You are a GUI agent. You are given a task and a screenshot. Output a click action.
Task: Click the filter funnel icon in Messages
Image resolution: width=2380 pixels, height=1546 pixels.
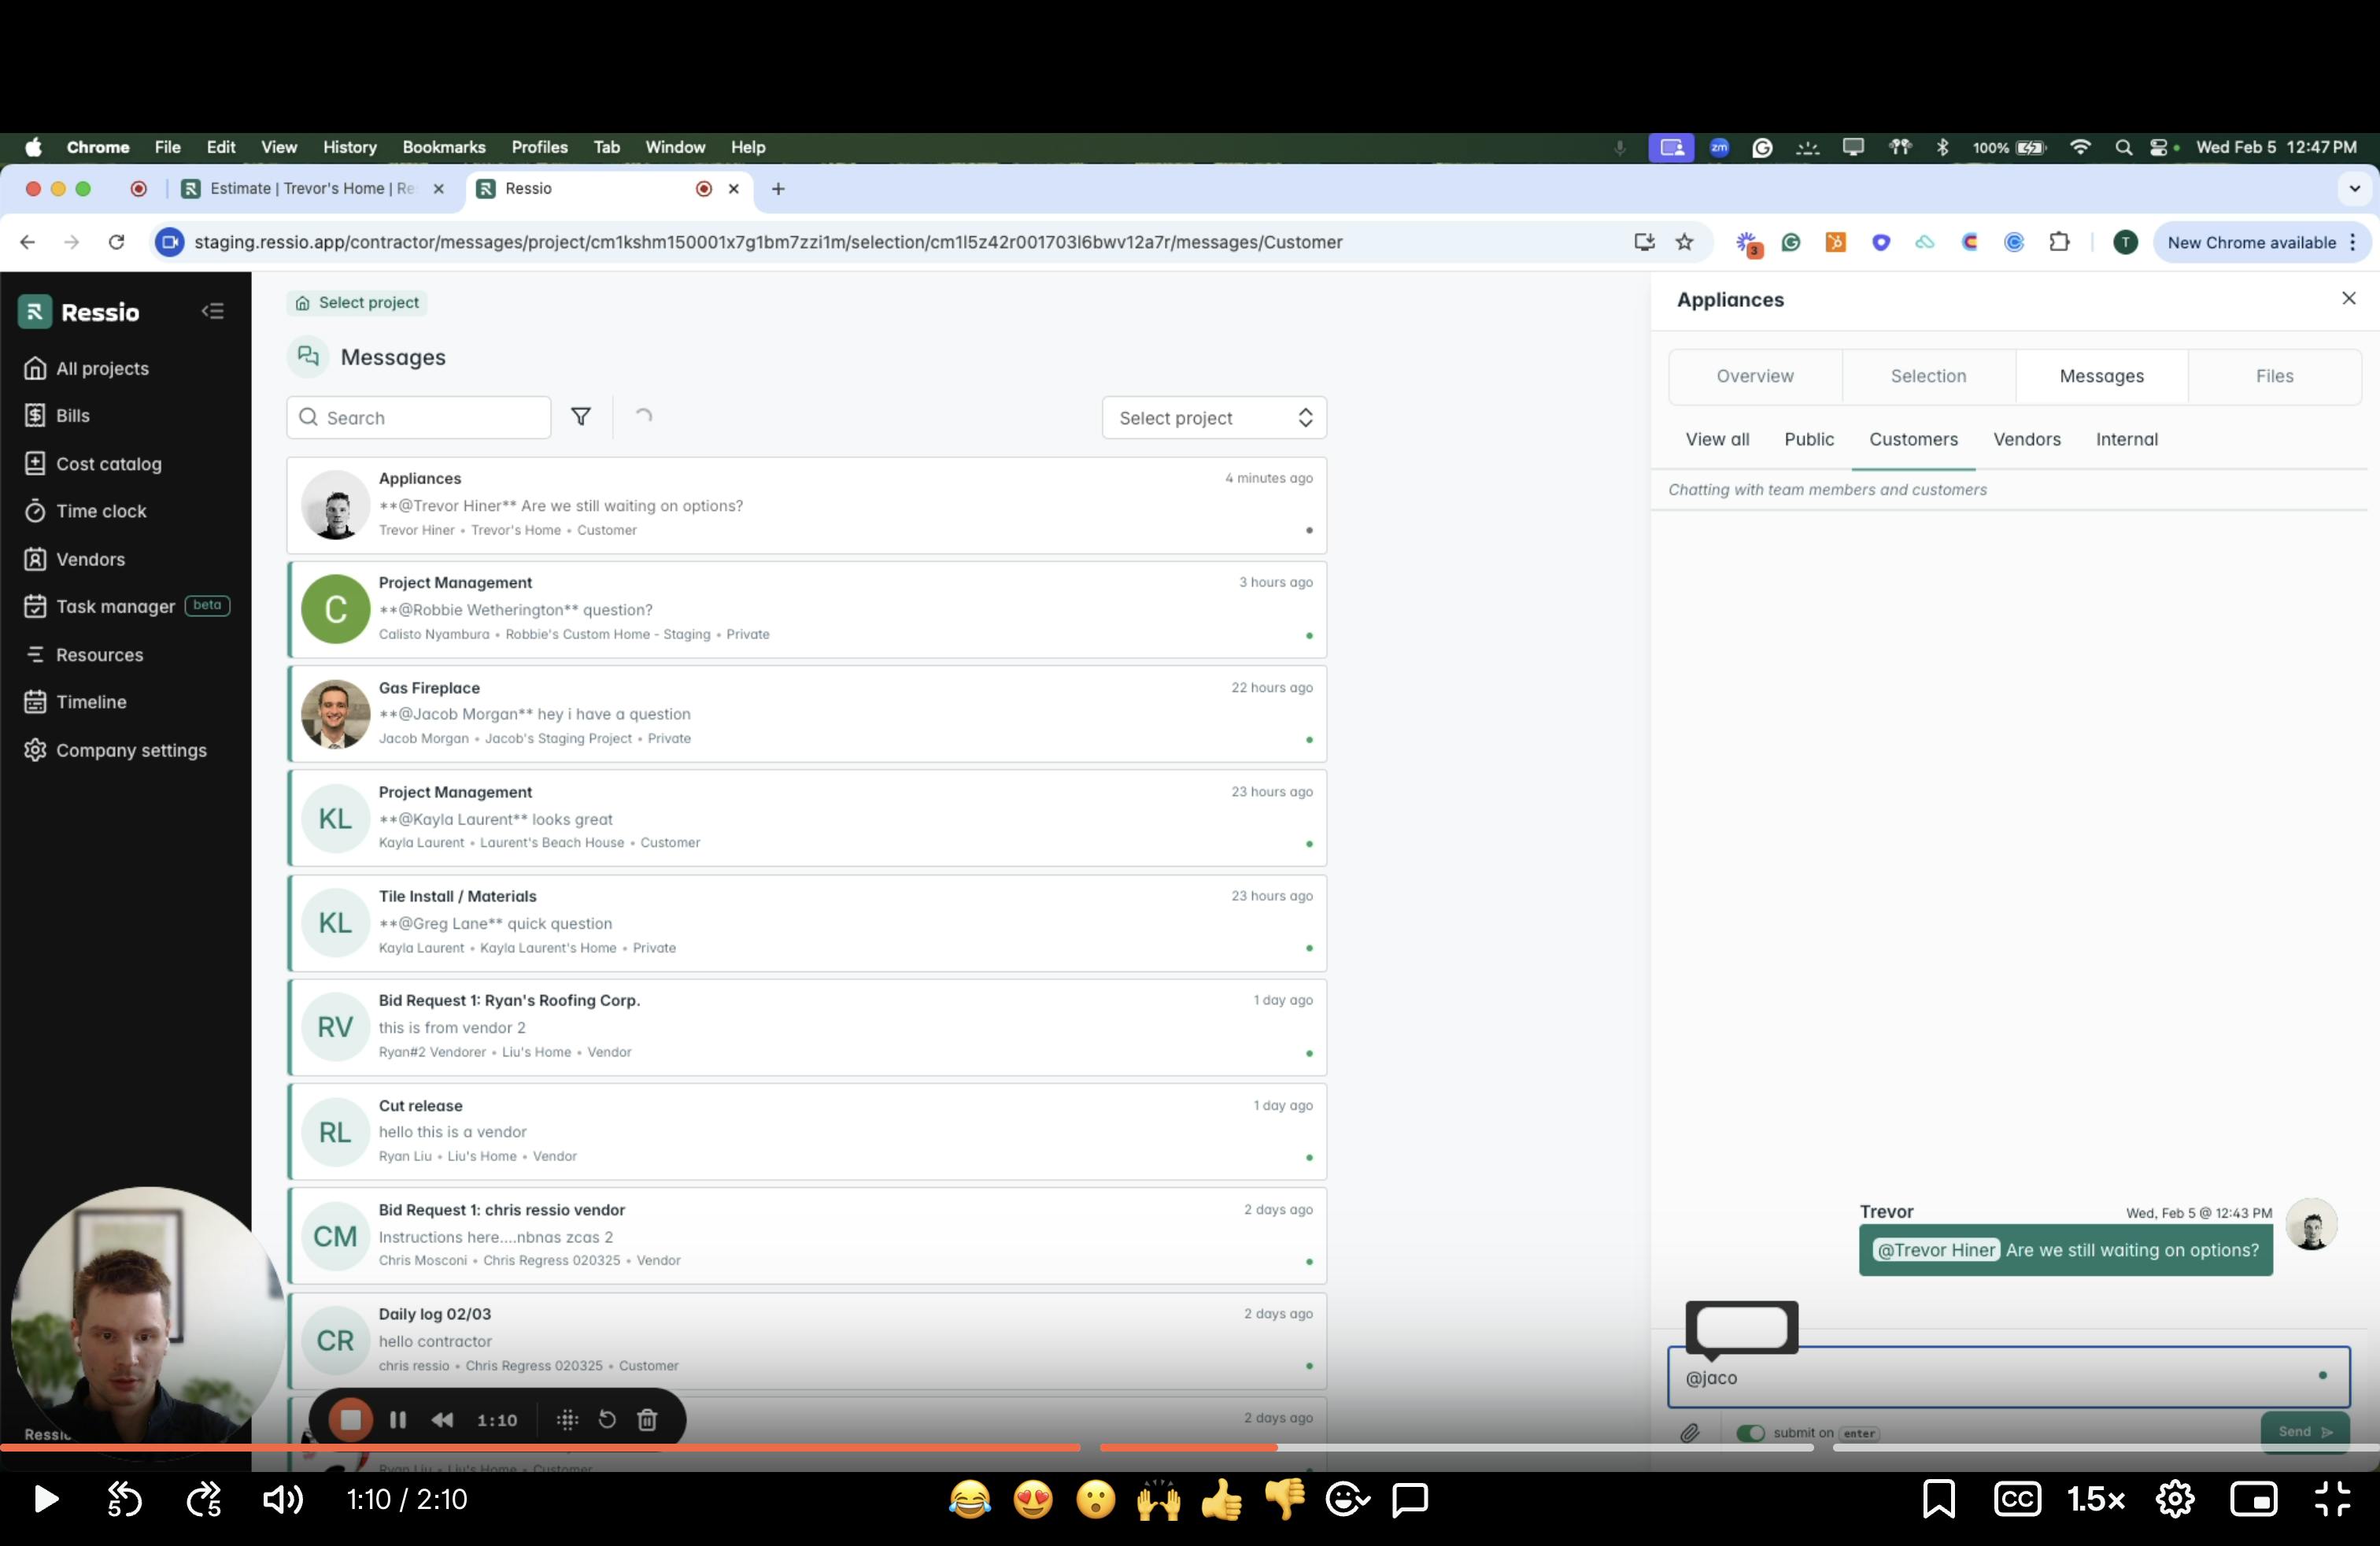click(x=580, y=417)
